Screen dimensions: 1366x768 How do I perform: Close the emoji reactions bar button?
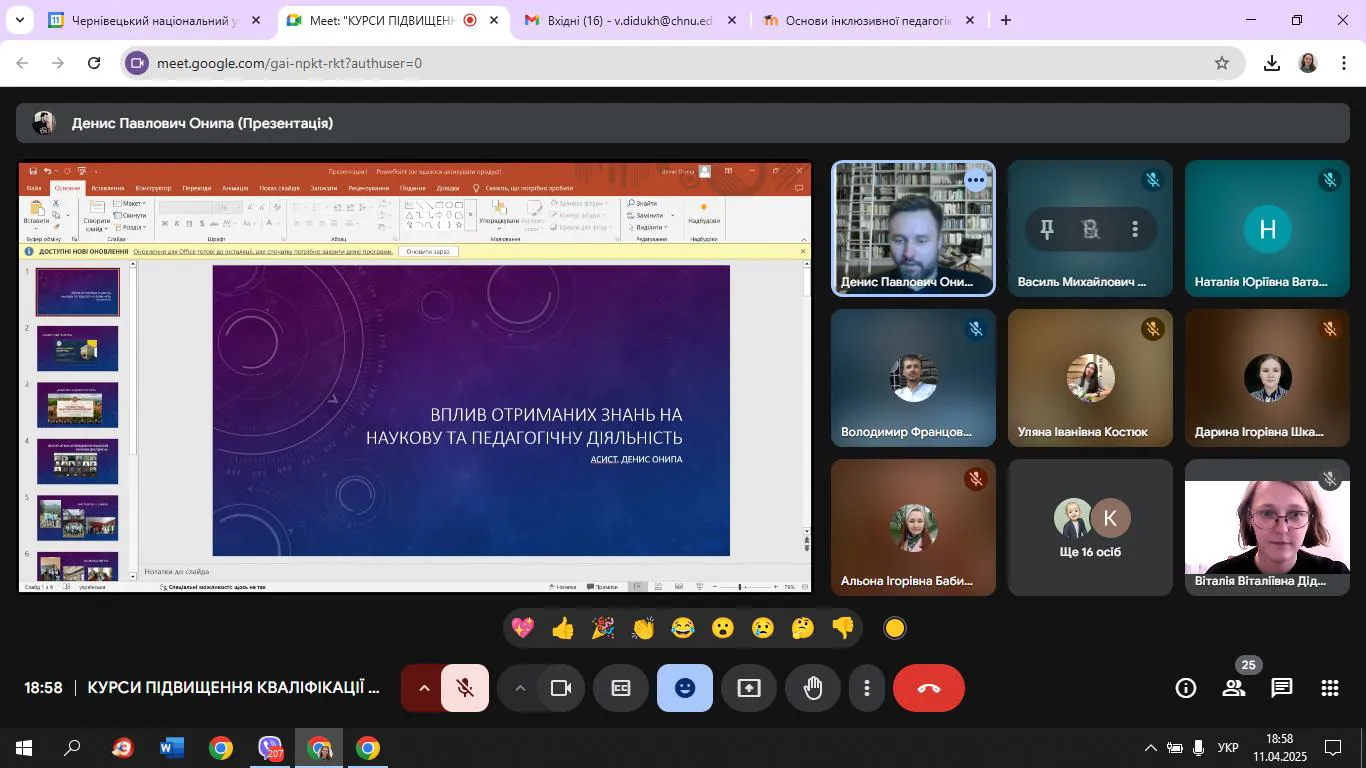pos(685,688)
